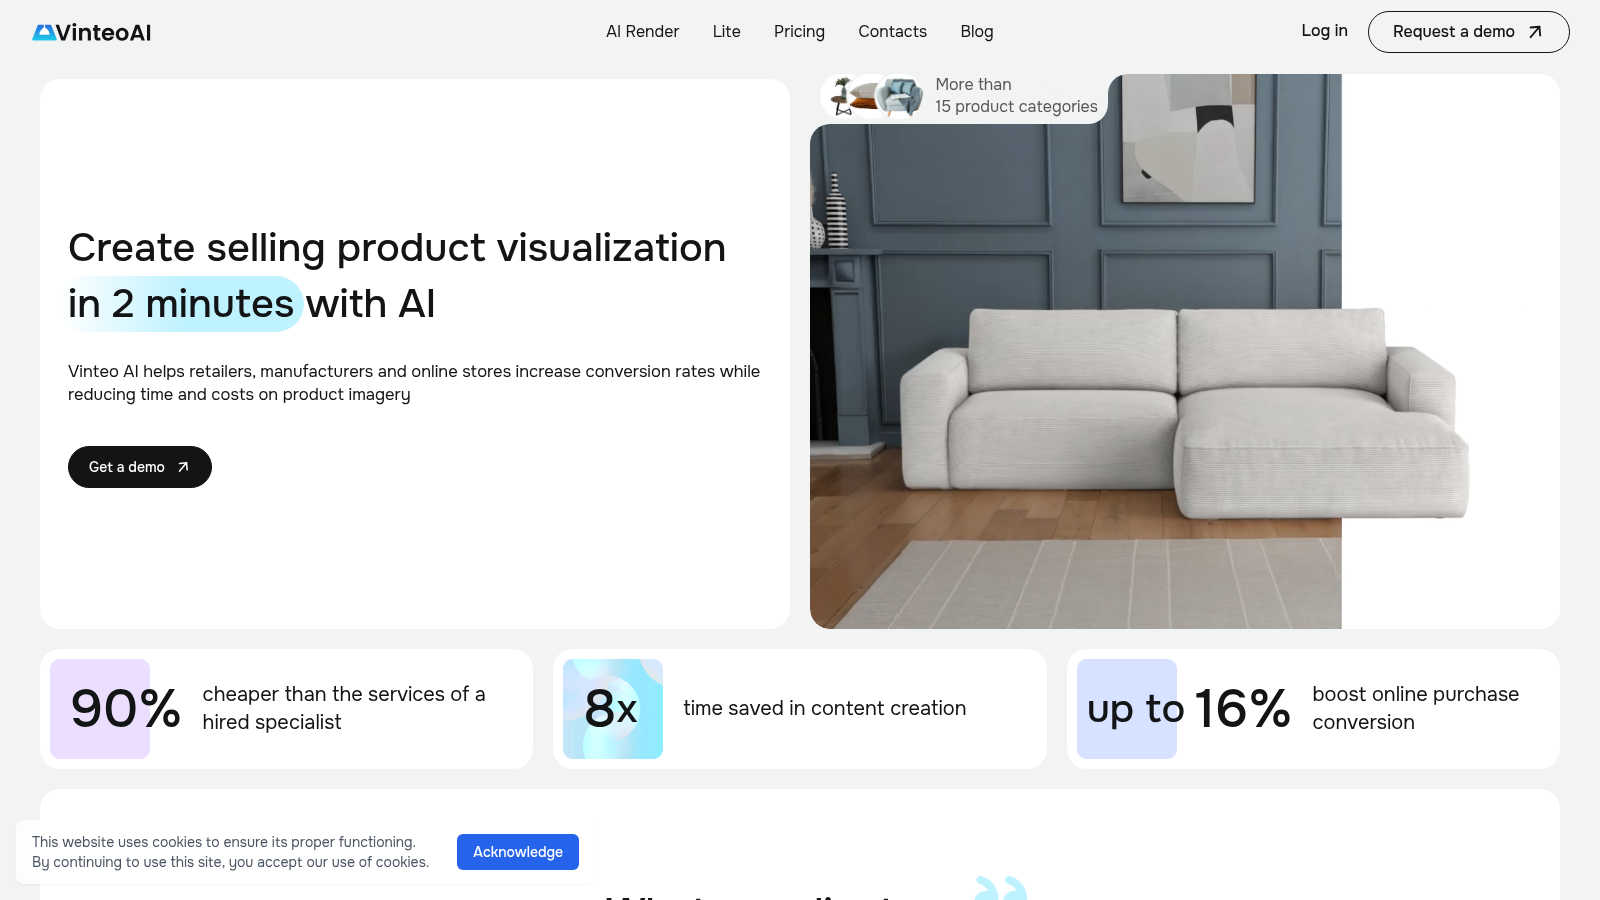Click the cookie notice message text
1600x900 pixels.
230,852
